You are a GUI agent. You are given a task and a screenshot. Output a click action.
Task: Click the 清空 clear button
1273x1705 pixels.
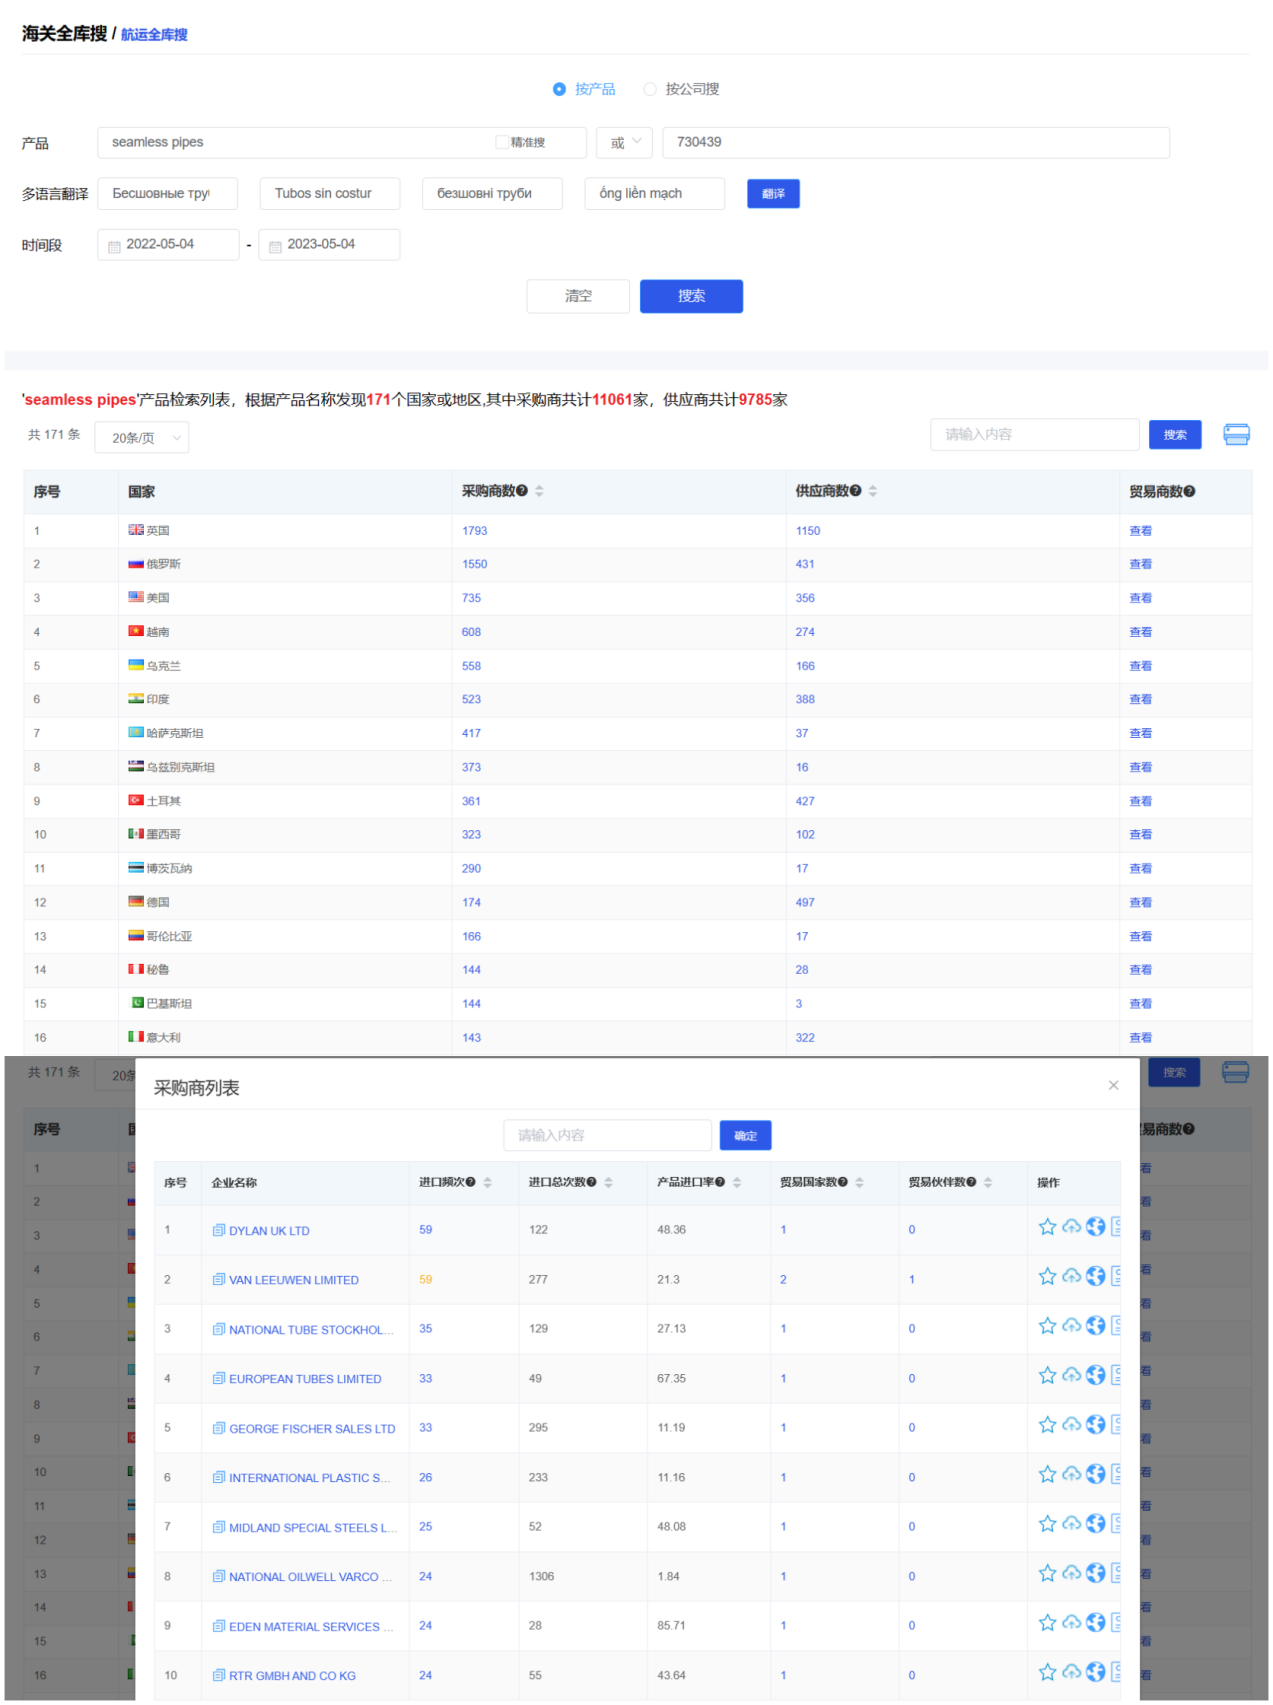click(x=578, y=296)
